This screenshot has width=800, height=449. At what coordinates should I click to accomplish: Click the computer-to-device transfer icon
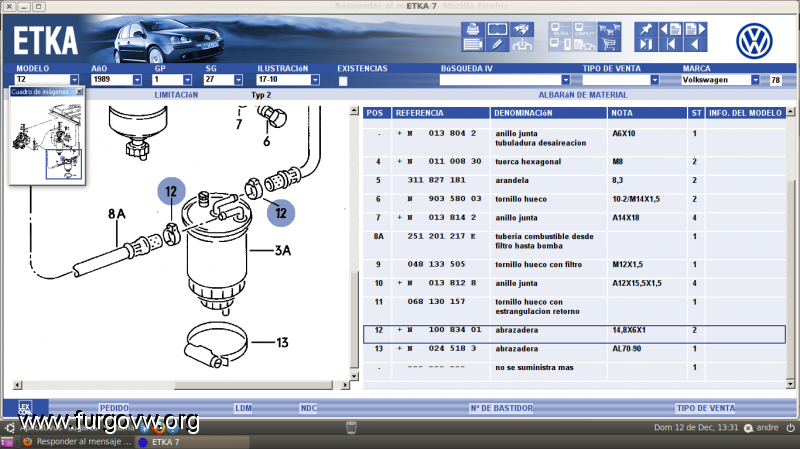(x=560, y=44)
